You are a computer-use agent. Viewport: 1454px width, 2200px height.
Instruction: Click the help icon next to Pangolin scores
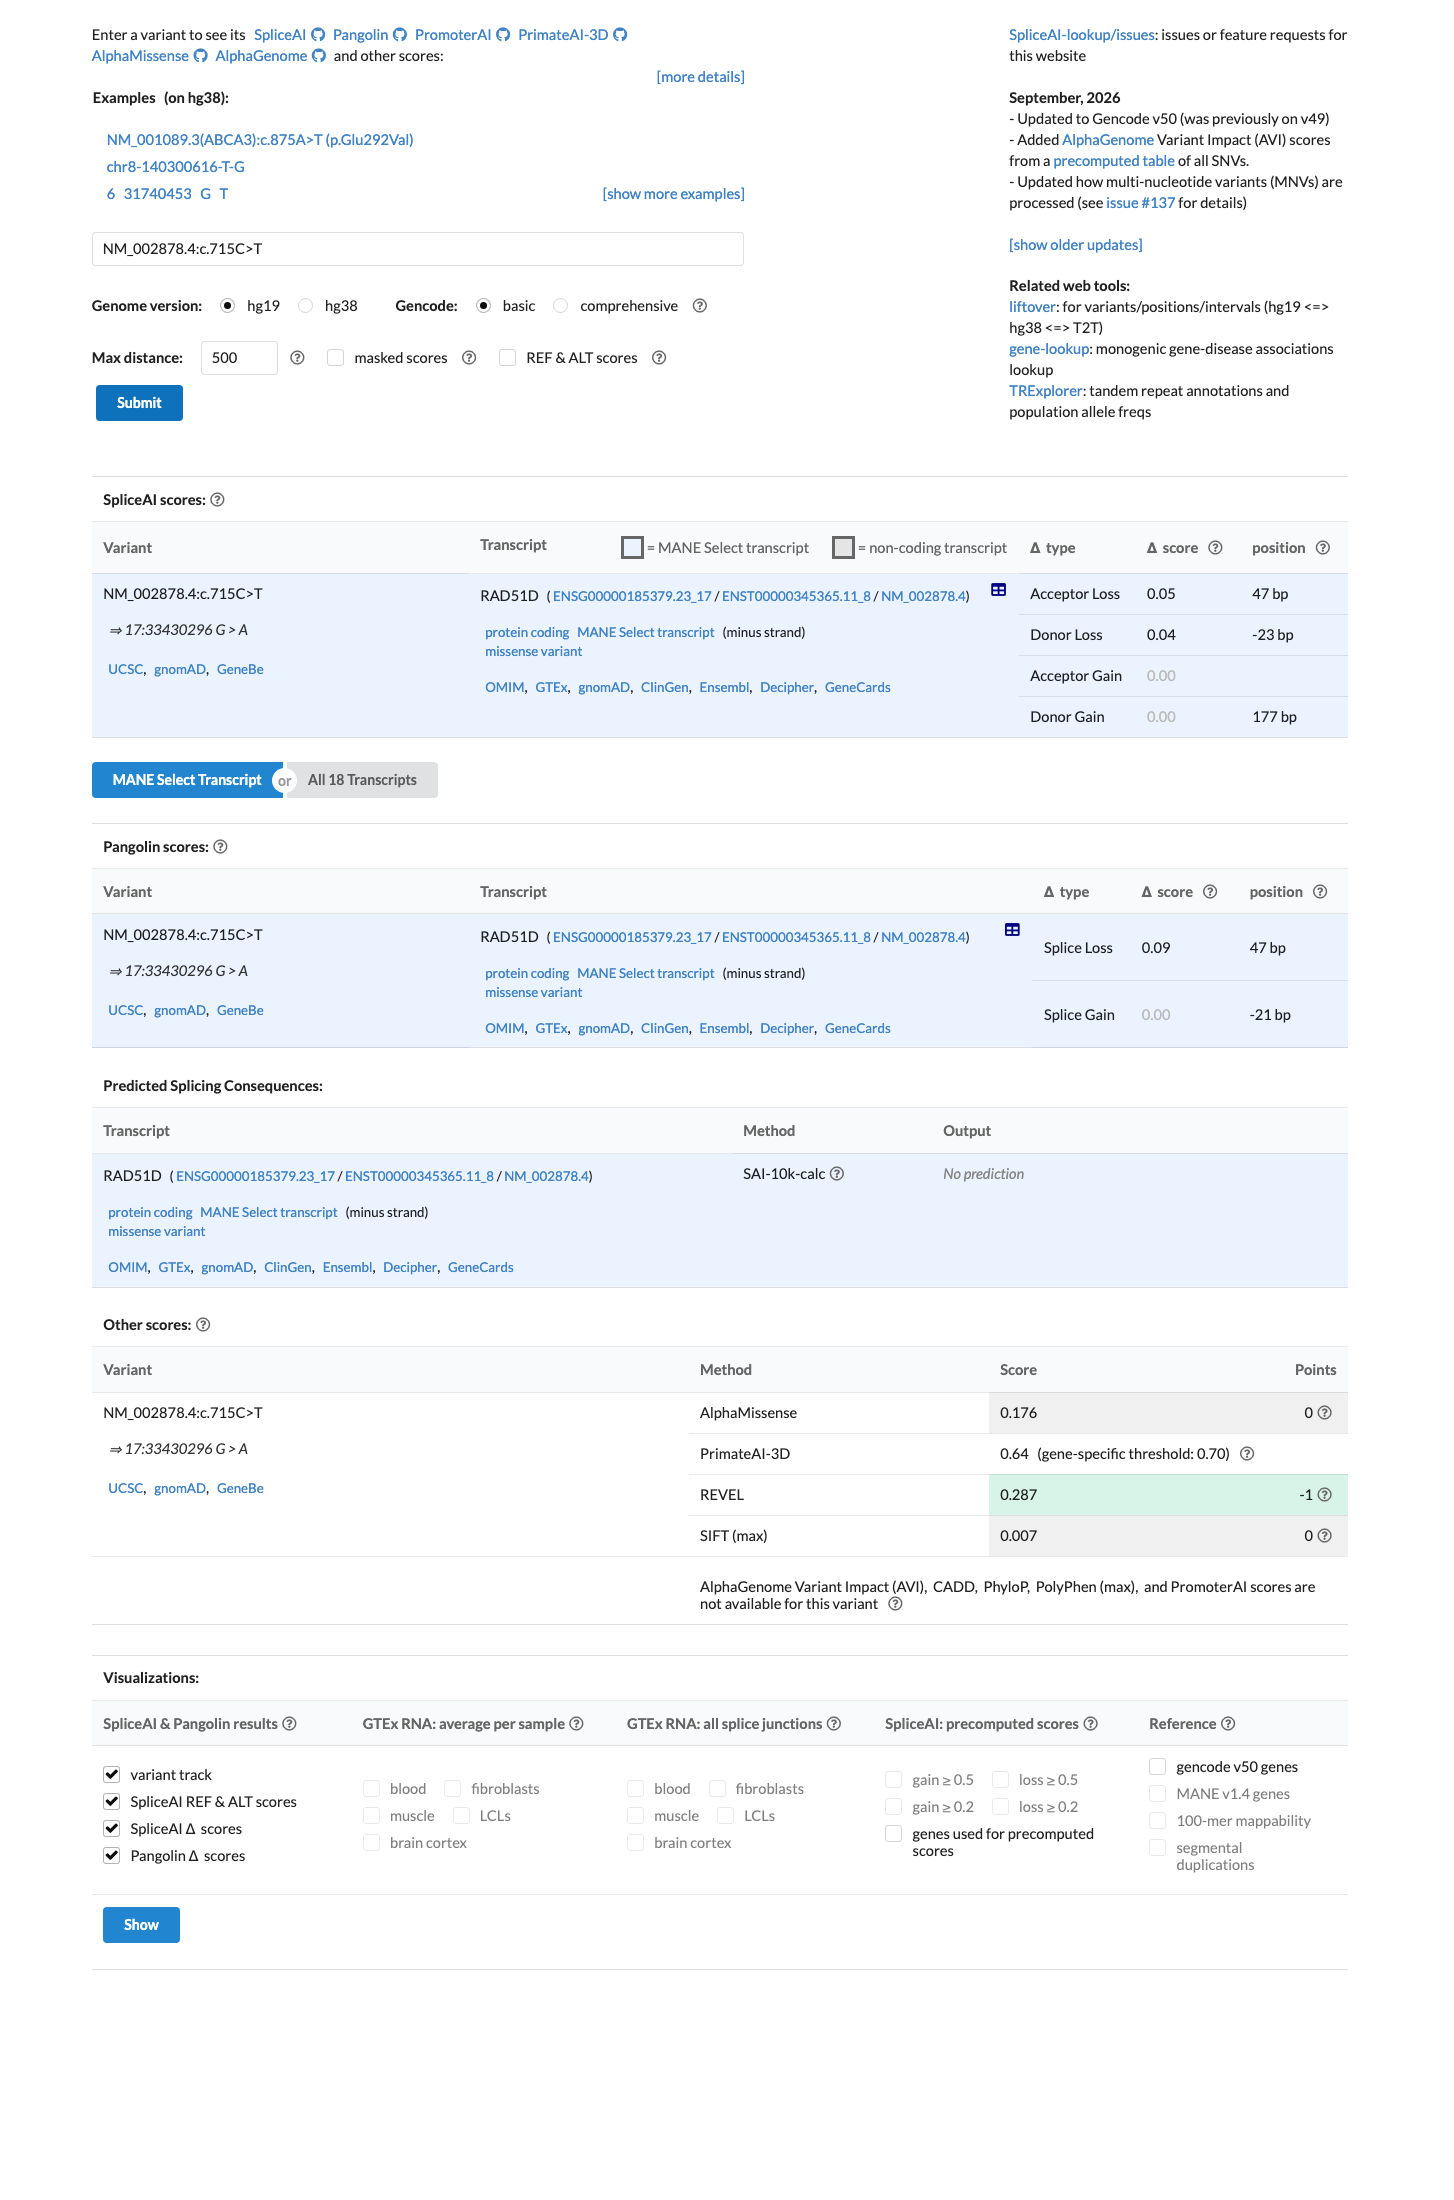(221, 847)
